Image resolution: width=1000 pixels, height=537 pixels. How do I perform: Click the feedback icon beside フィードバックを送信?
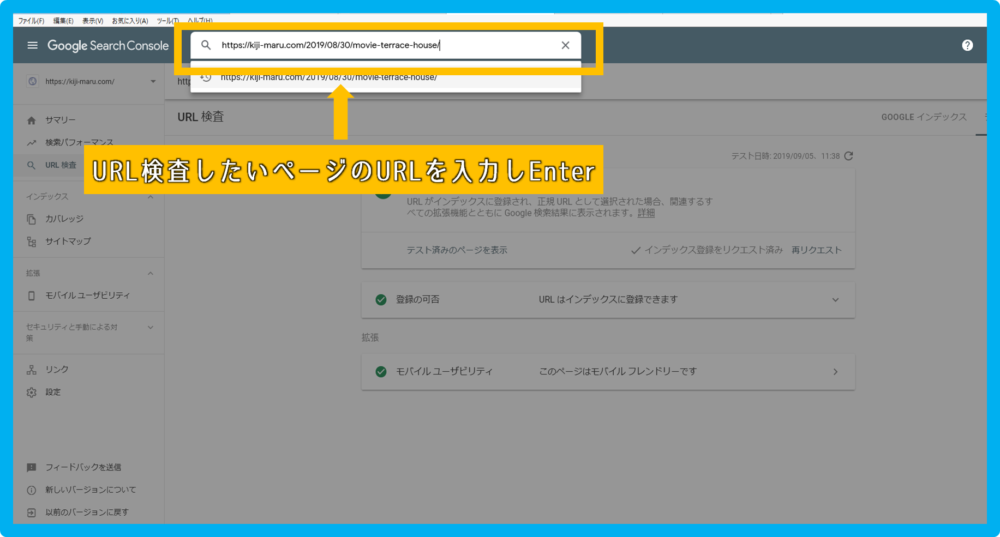coord(31,467)
